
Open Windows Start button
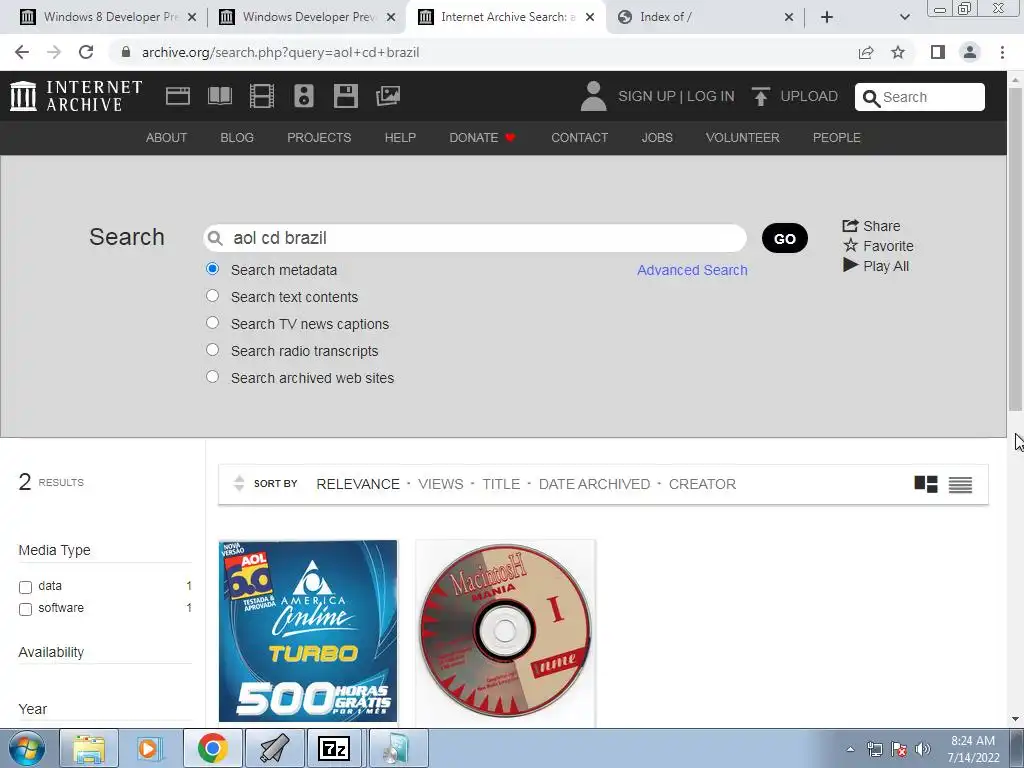pos(27,748)
